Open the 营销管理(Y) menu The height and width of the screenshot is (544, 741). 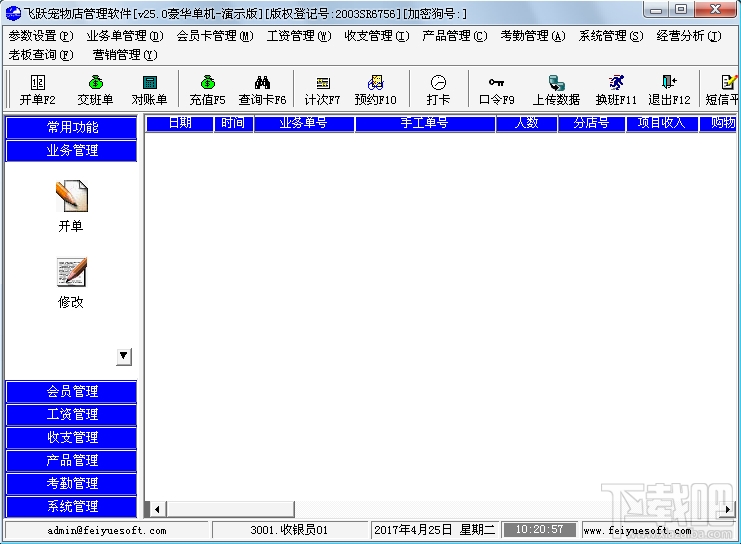(125, 55)
